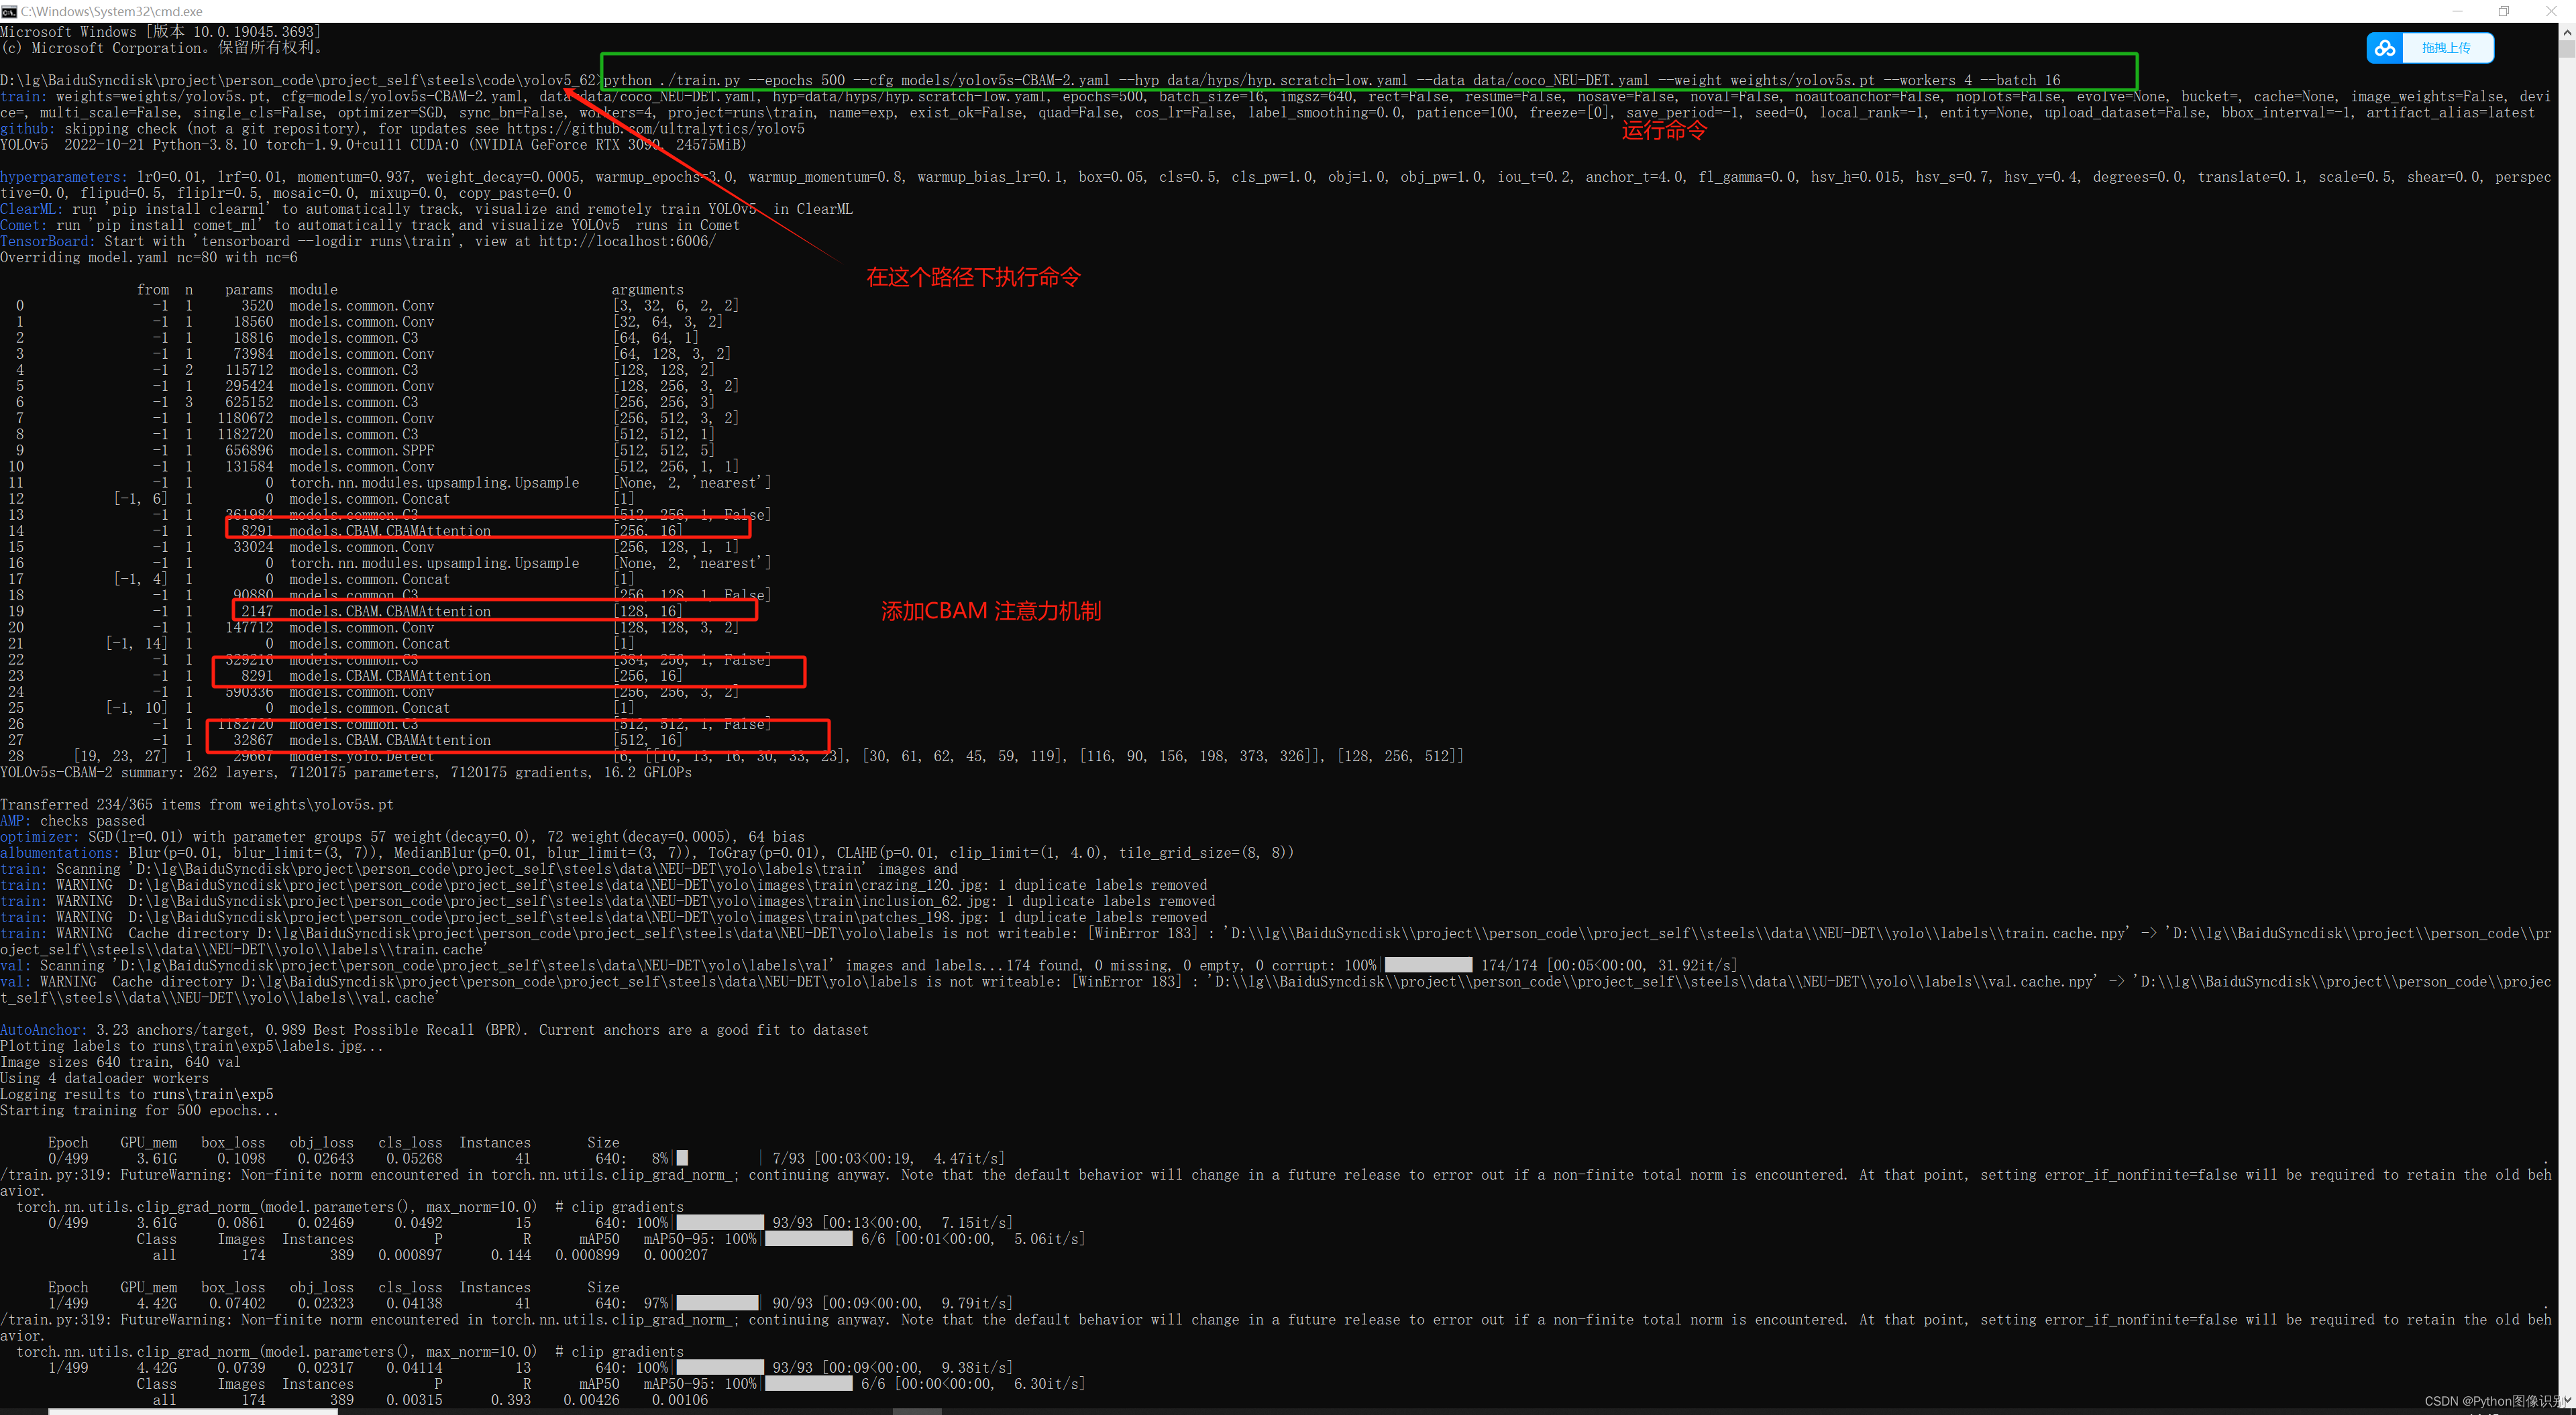
Task: Click the 'ClearML:' label
Action: (32, 209)
